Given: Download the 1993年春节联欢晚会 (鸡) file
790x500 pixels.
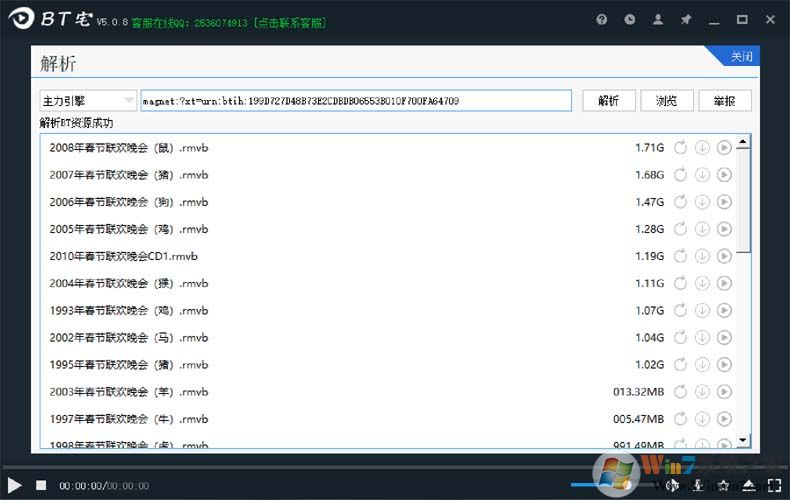Looking at the screenshot, I should (x=702, y=310).
